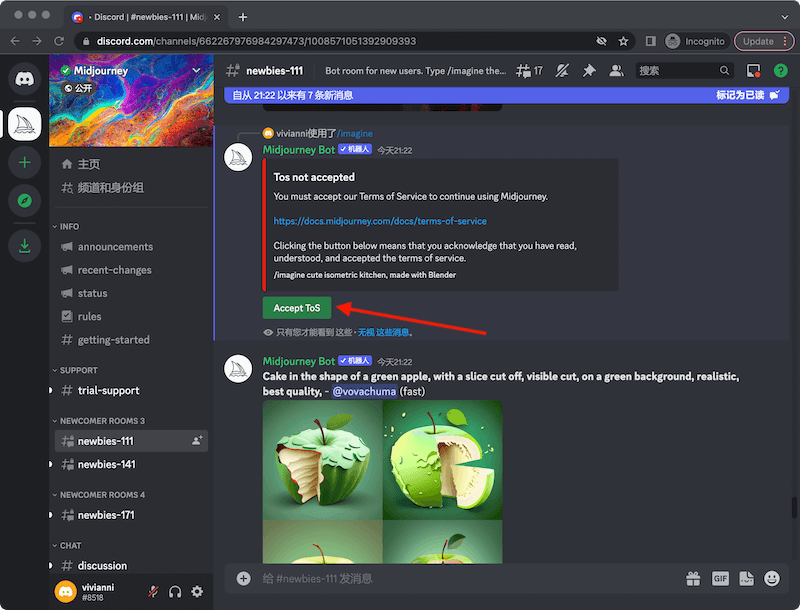Collapse the SUPPORT category
Screen dimensions: 800x610
tap(78, 370)
